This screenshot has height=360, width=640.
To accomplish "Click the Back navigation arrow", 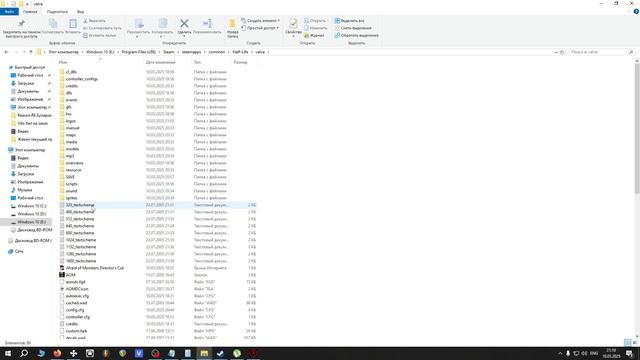I will coord(6,52).
